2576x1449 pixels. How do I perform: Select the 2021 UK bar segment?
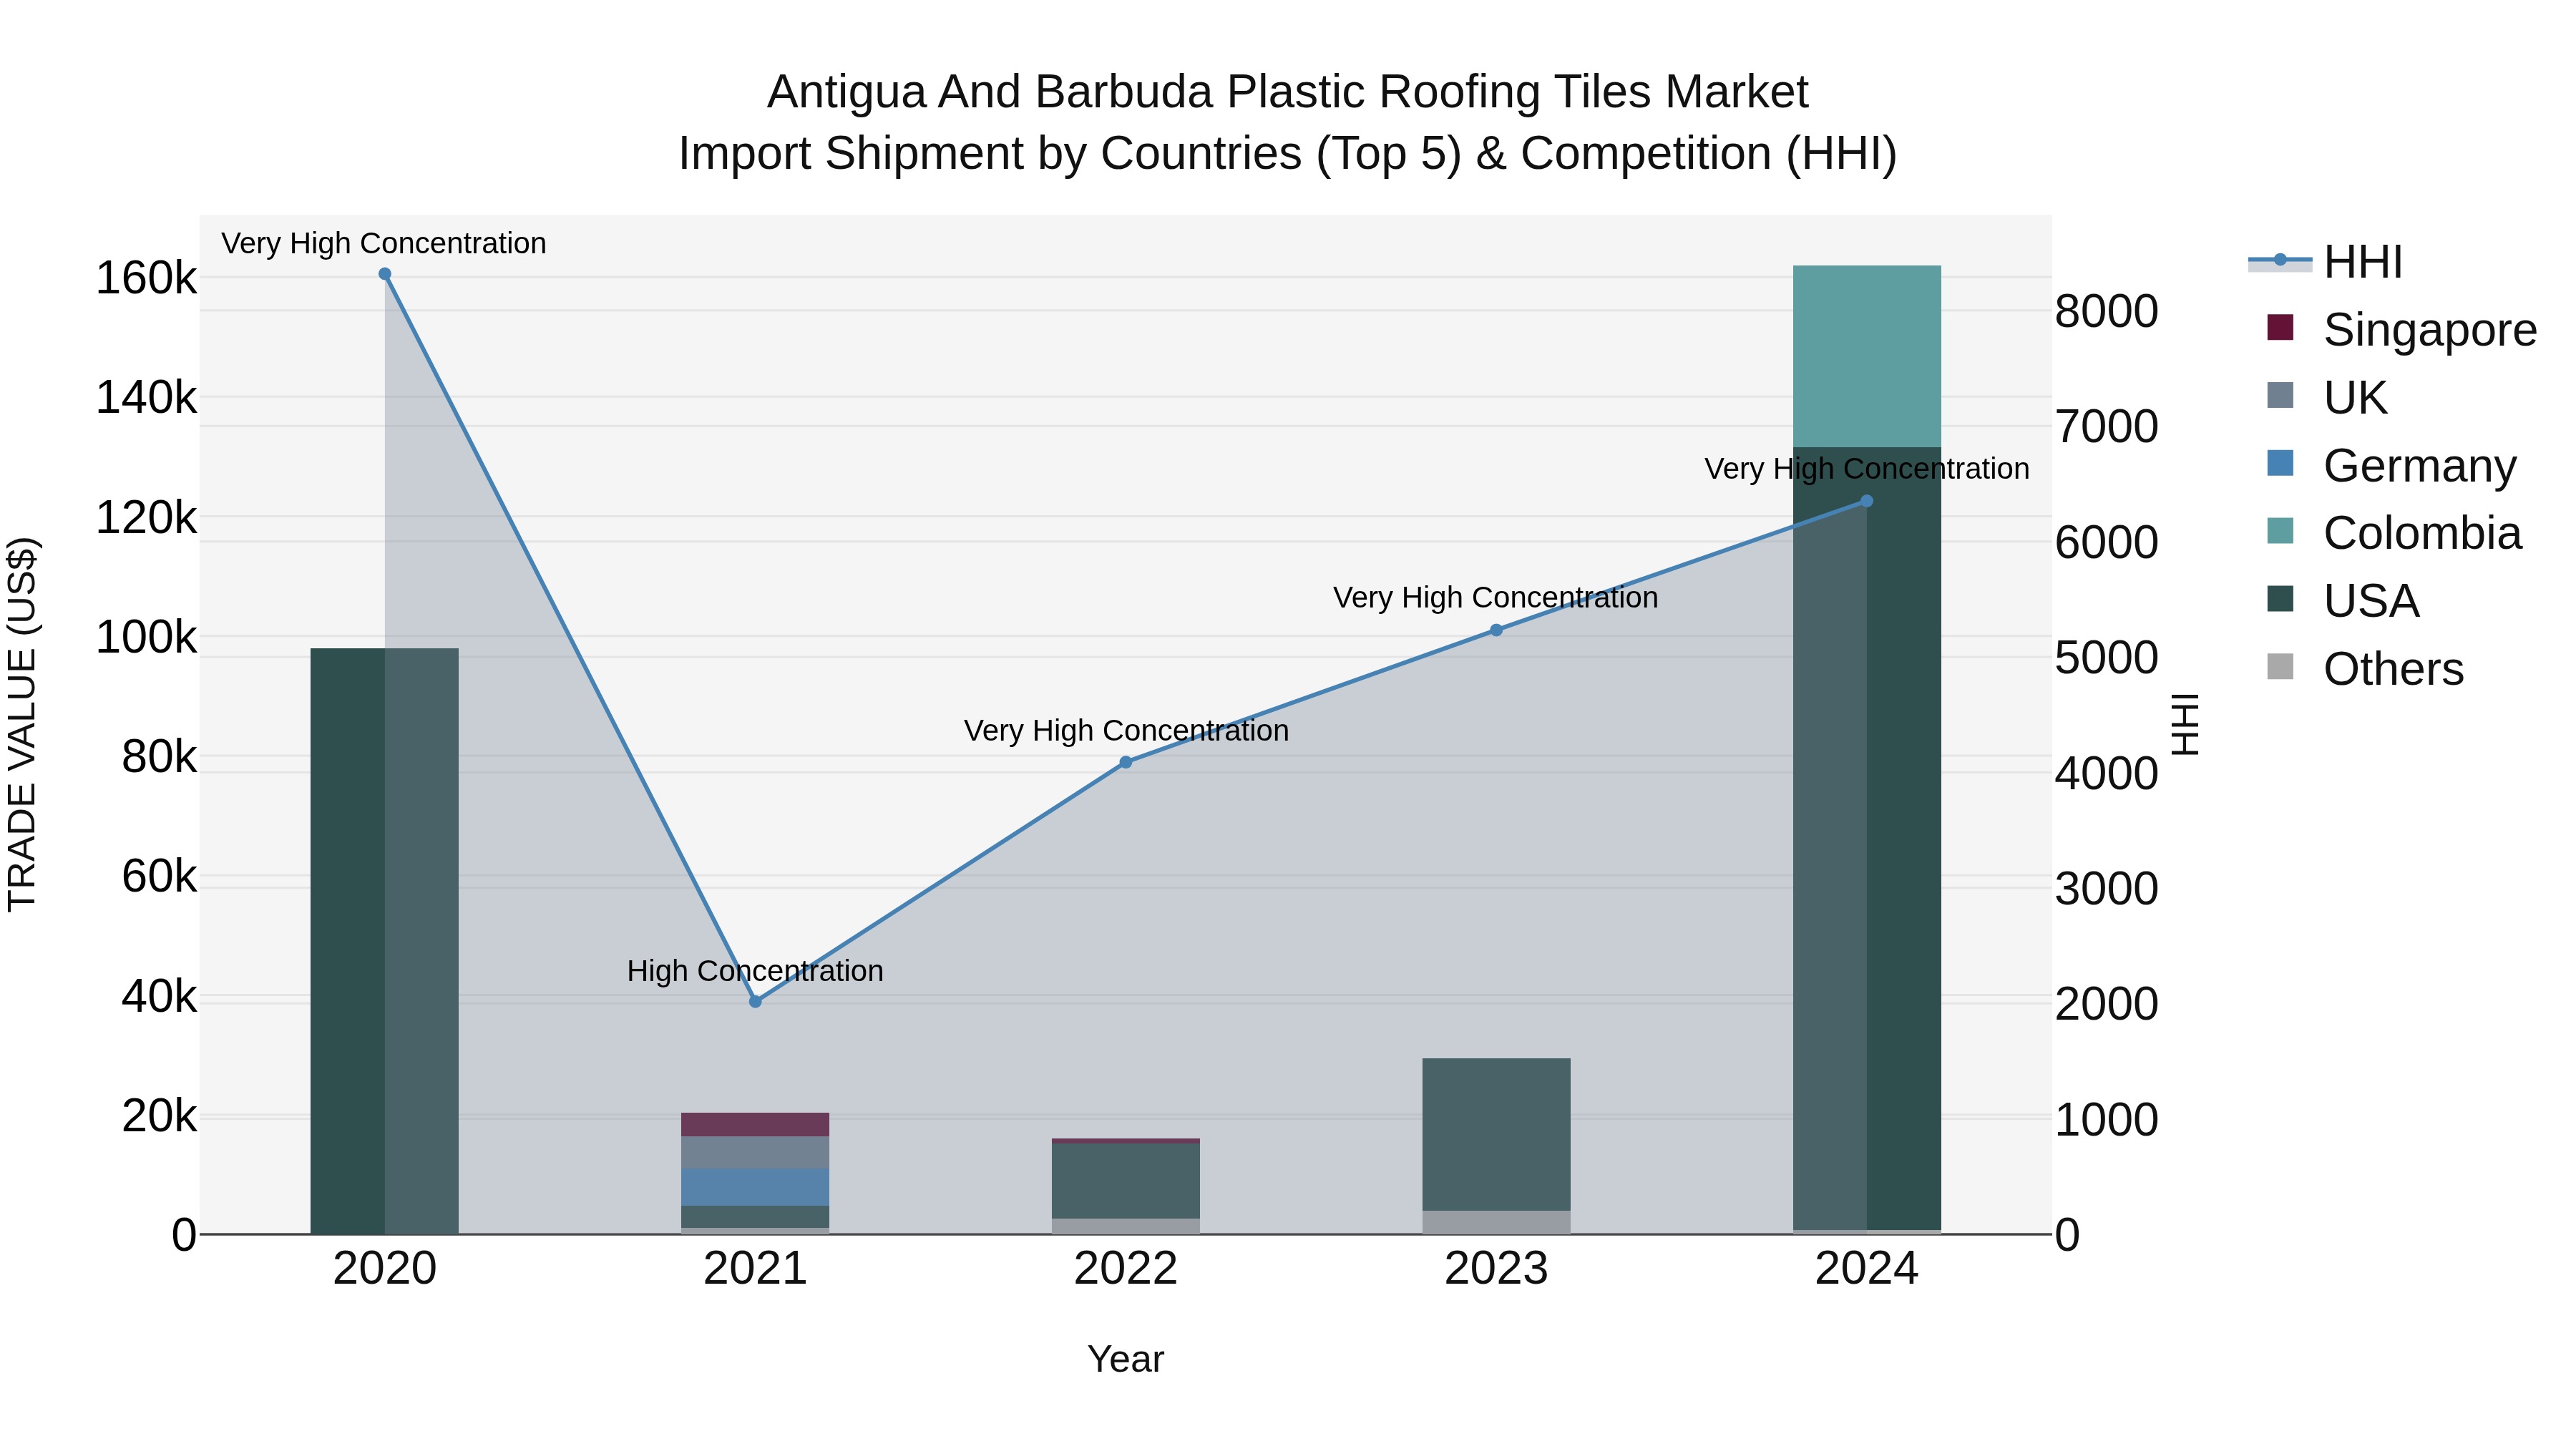pos(755,1152)
